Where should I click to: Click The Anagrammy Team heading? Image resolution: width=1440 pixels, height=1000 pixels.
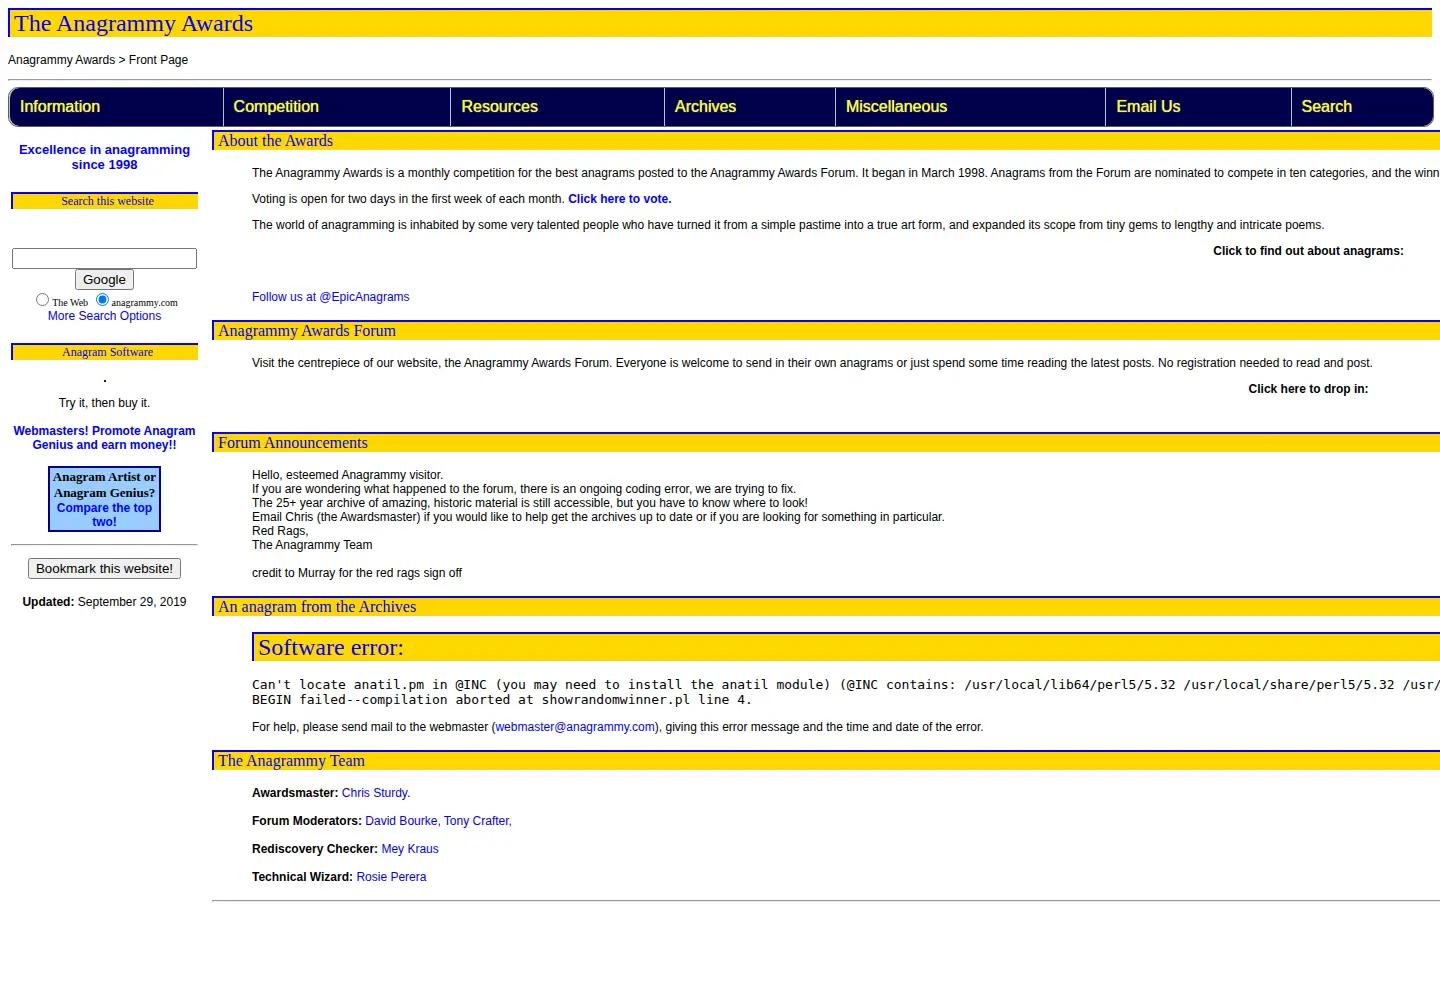pyautogui.click(x=291, y=761)
